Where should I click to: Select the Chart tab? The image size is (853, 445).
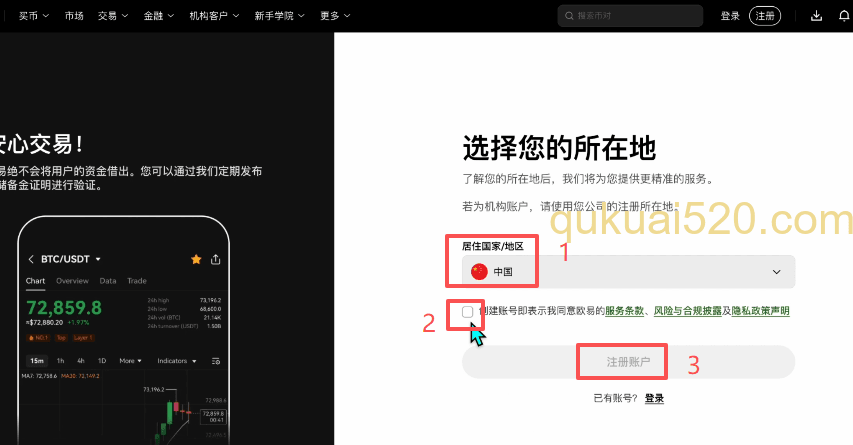[35, 281]
